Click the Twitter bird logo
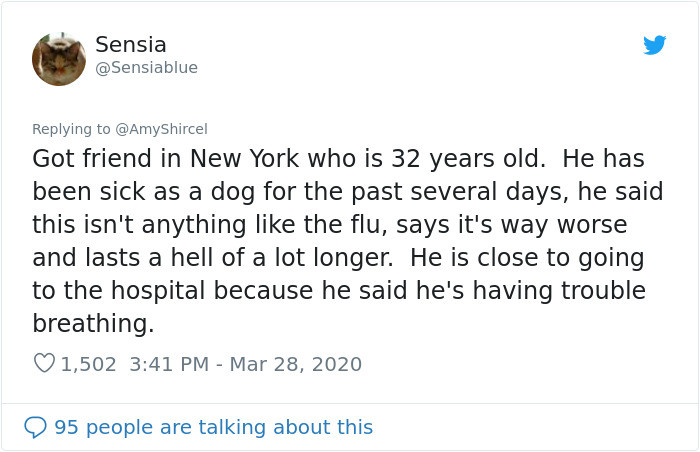 click(654, 45)
